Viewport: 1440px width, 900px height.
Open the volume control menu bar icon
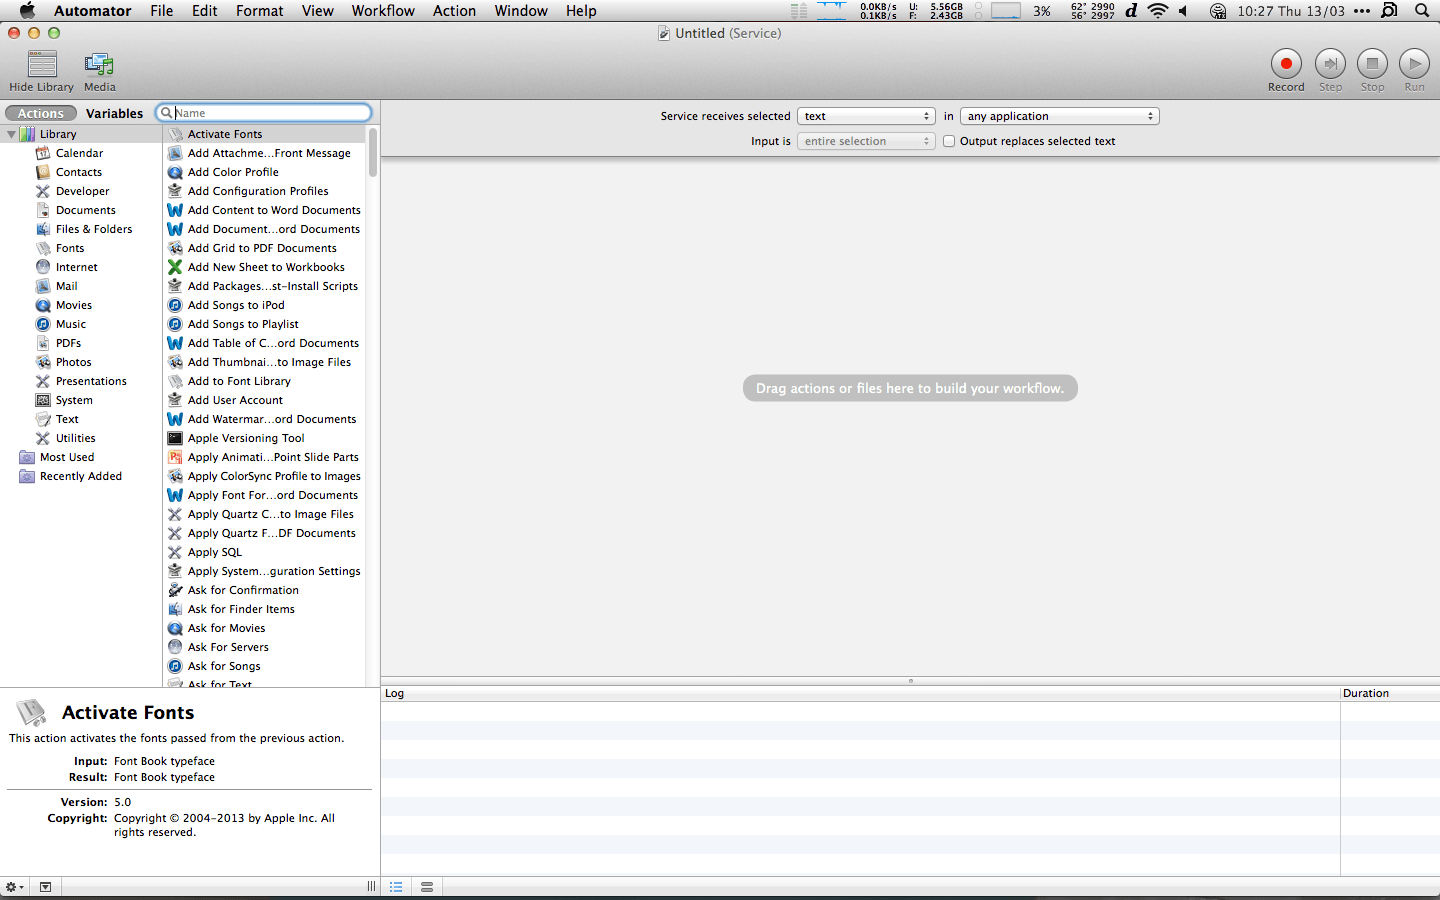tap(1184, 11)
